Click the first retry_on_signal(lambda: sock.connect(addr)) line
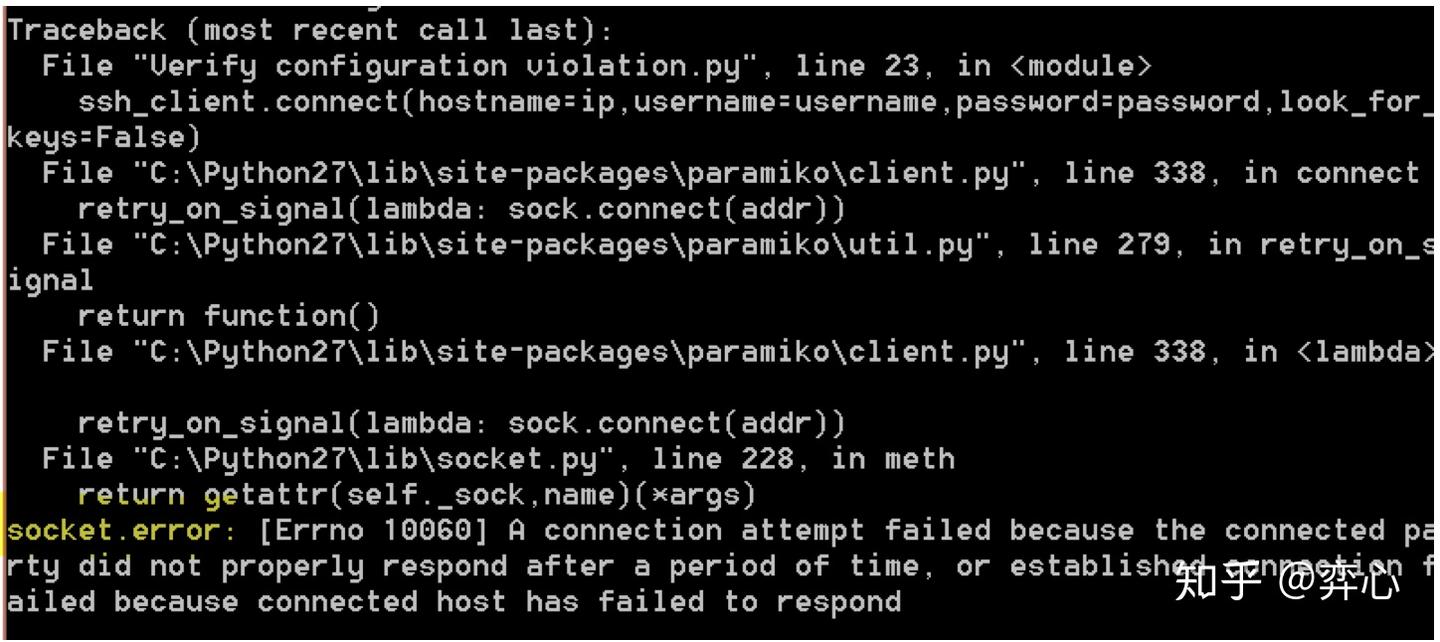This screenshot has height=642, width=1440. click(x=461, y=210)
